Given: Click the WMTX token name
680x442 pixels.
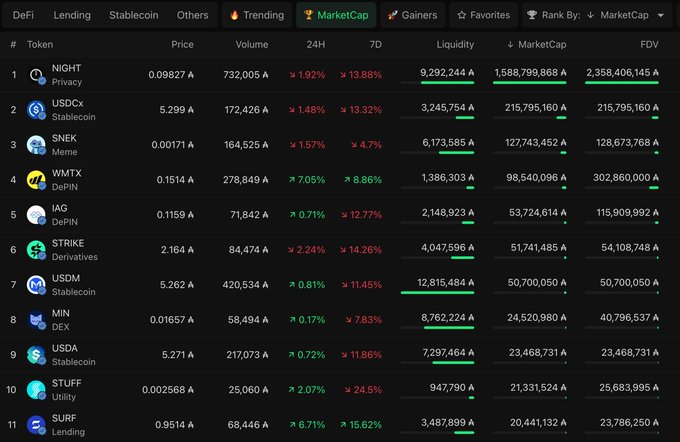Looking at the screenshot, I should click(67, 173).
